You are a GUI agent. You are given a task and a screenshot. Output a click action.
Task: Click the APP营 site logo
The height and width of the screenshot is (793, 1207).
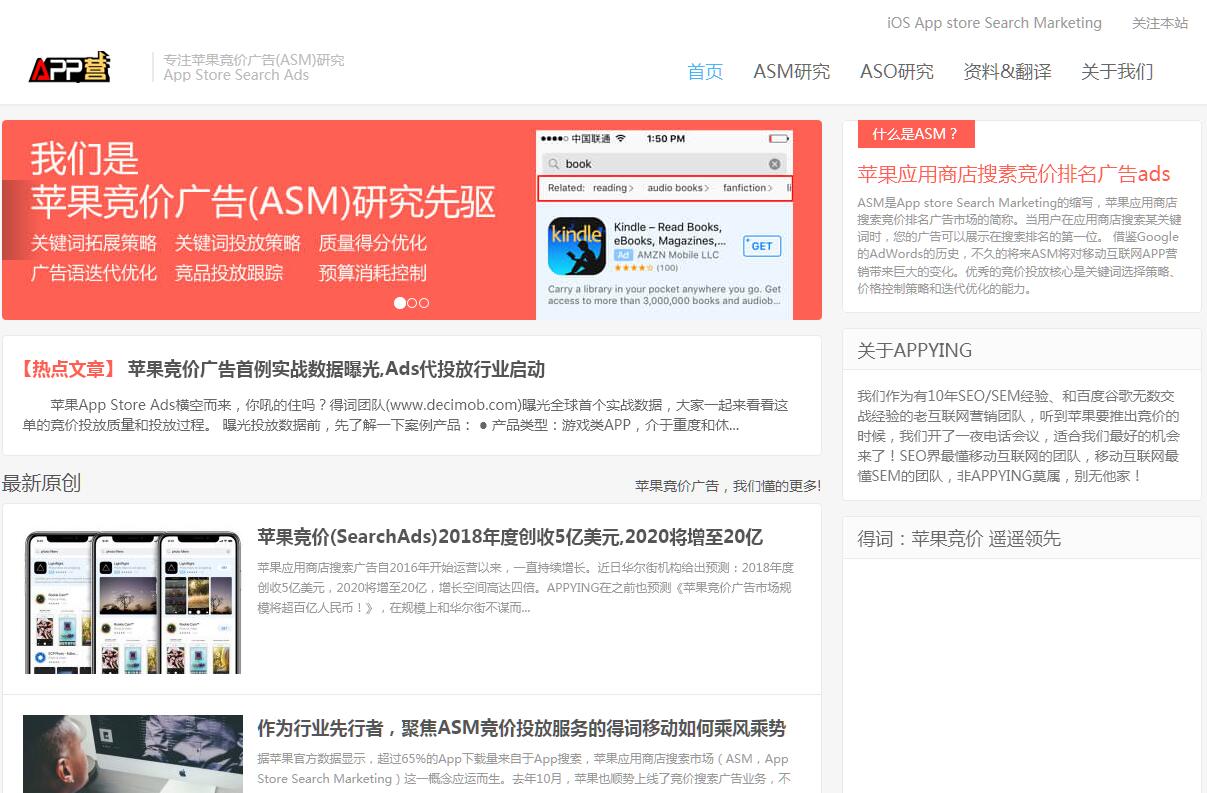[69, 67]
